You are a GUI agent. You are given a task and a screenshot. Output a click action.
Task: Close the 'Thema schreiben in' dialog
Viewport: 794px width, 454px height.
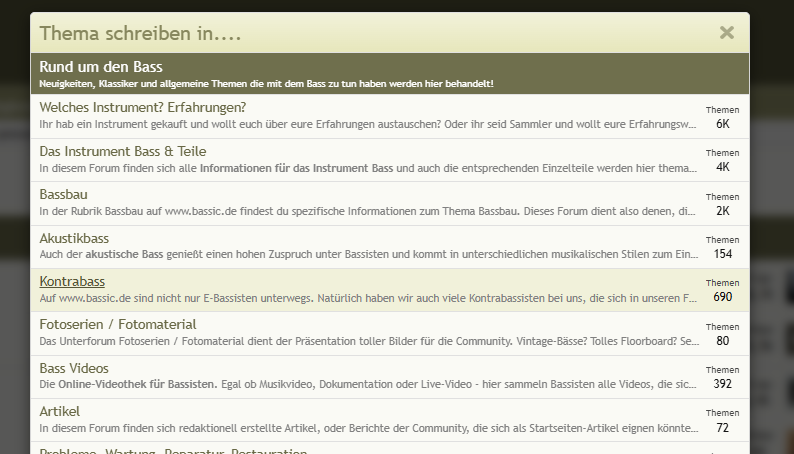click(727, 33)
